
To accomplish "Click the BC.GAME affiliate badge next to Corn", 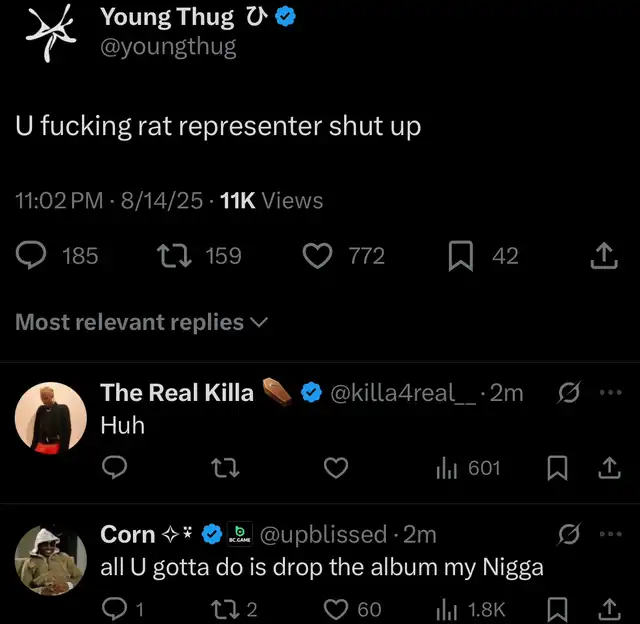I will (240, 535).
